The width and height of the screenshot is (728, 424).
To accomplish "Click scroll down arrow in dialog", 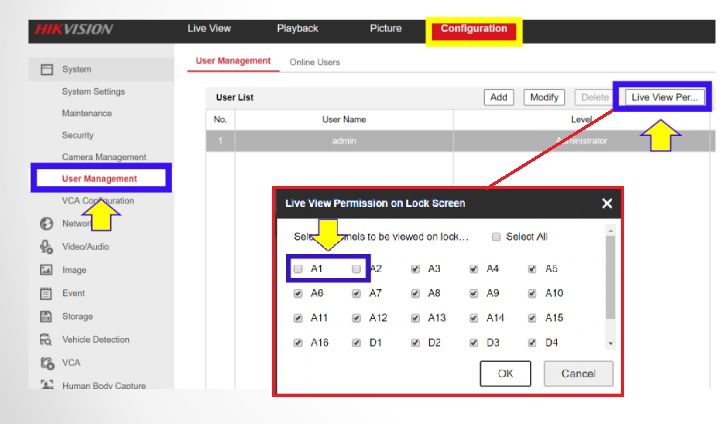I will point(611,344).
